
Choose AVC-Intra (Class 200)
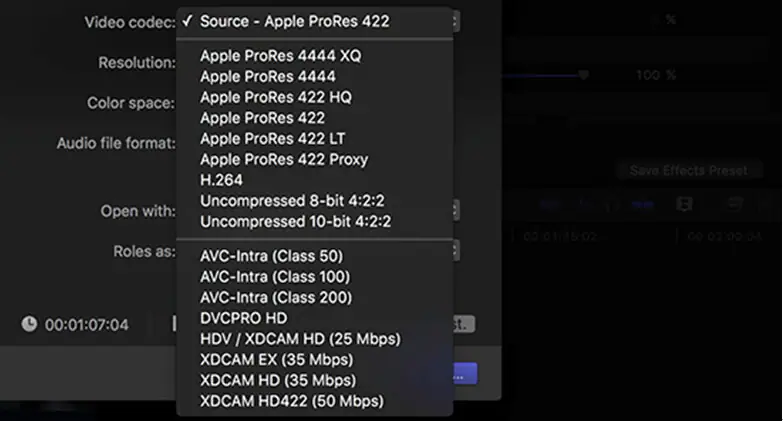(273, 297)
